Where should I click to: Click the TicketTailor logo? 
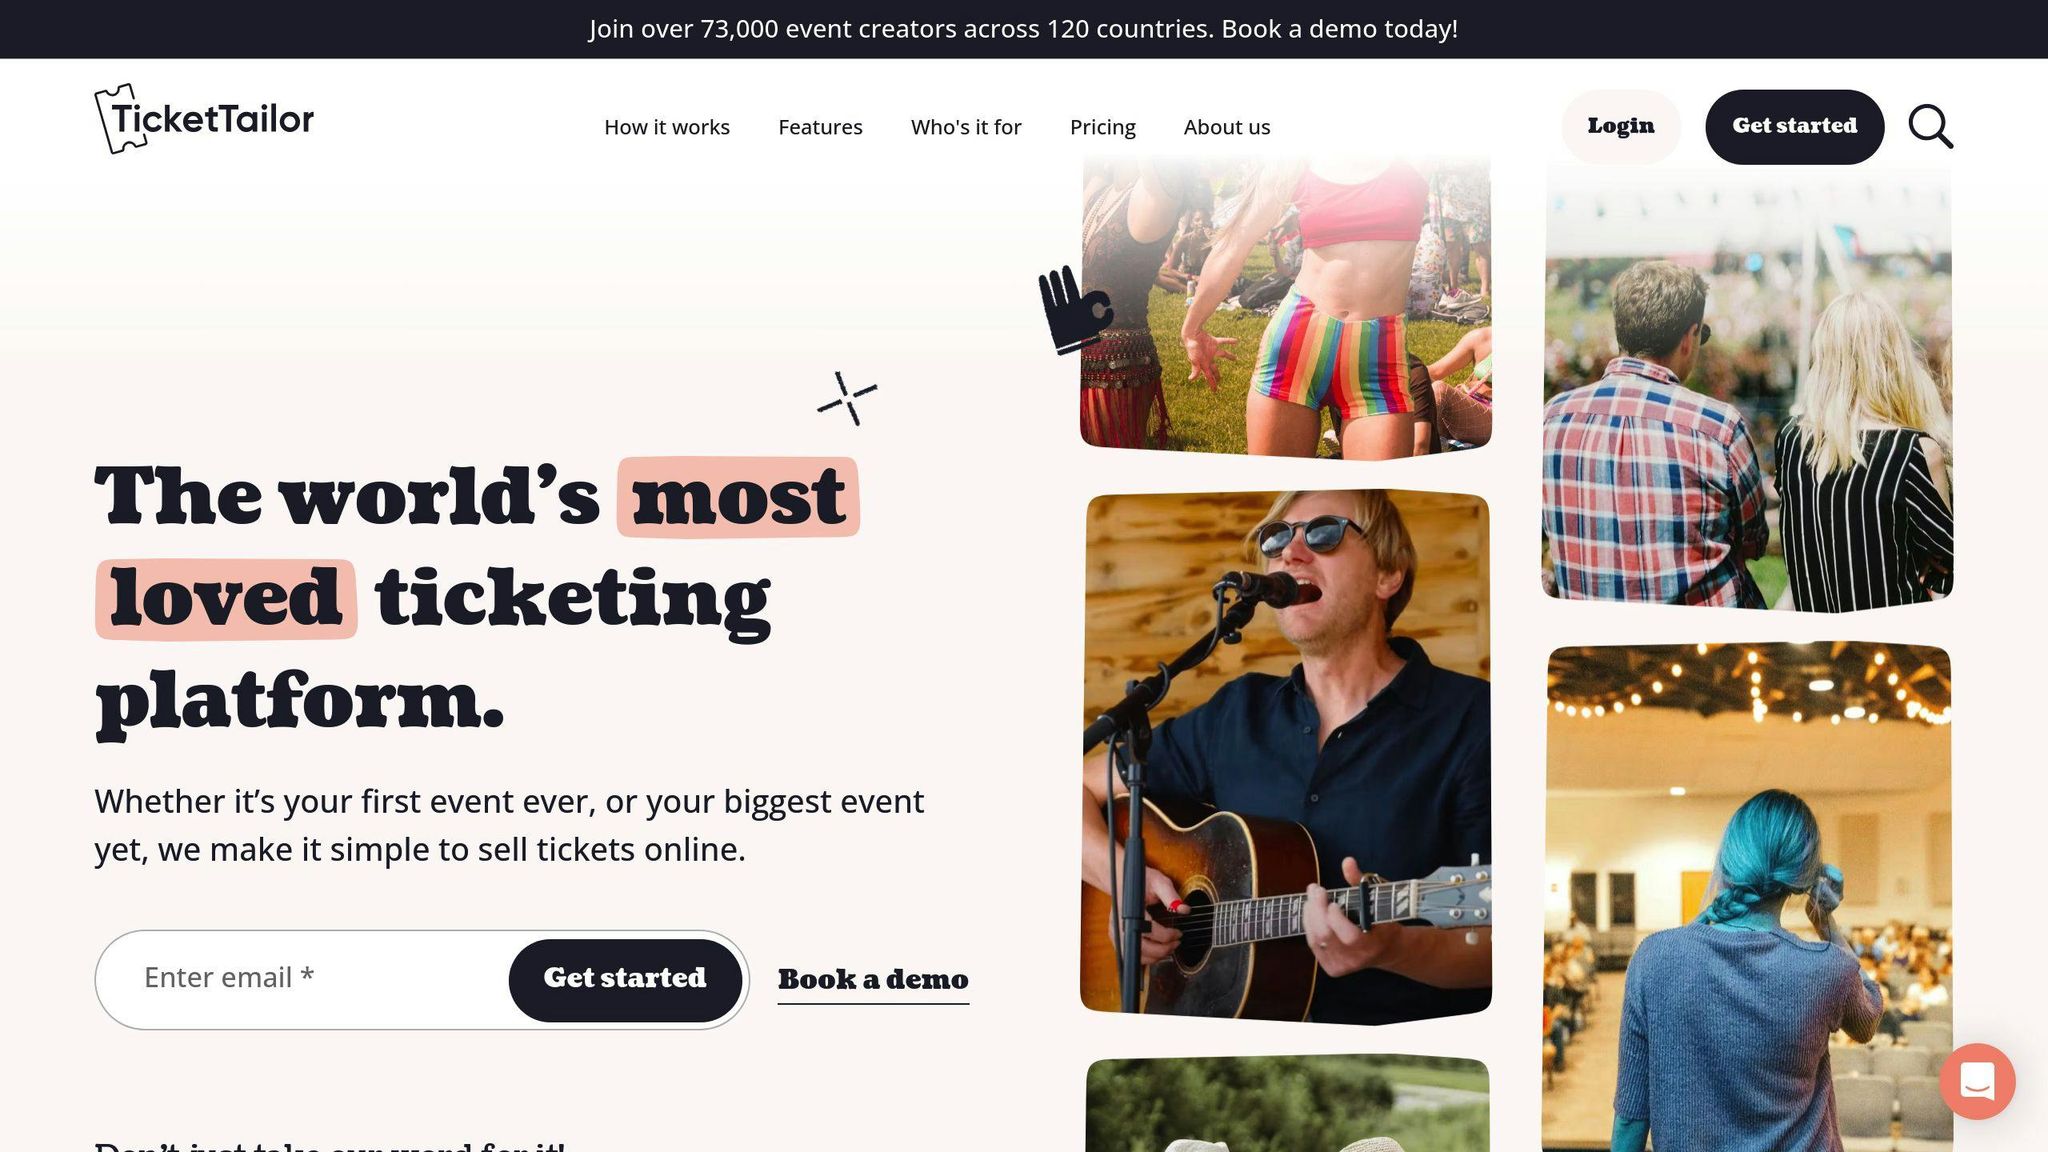[x=204, y=119]
